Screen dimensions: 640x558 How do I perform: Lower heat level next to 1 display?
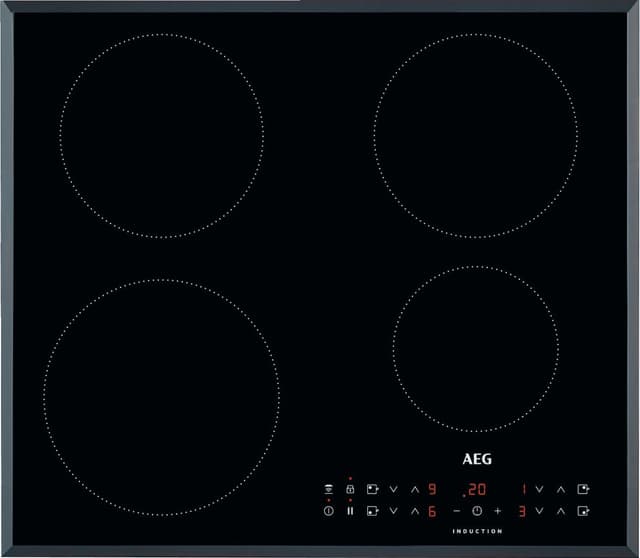(x=540, y=489)
